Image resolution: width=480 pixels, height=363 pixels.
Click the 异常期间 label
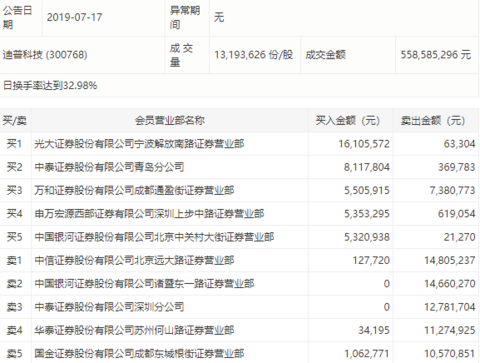click(x=185, y=17)
